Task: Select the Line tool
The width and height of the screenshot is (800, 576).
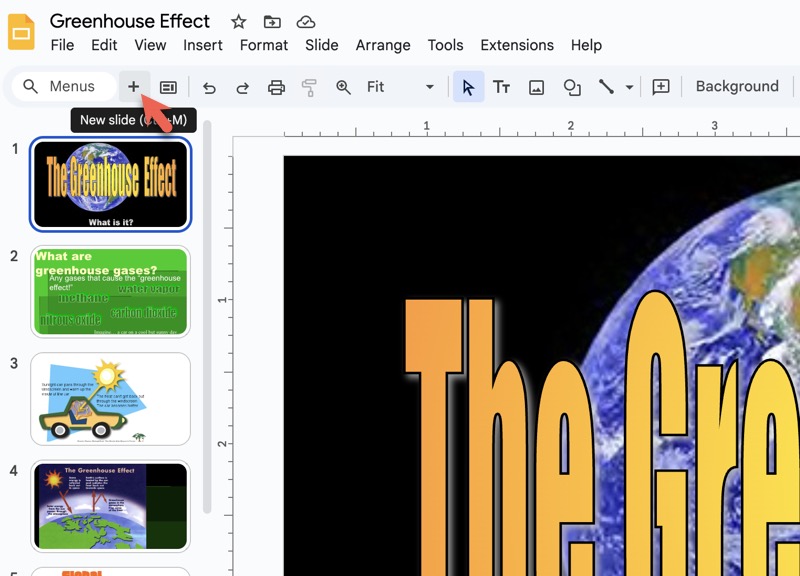Action: pos(606,87)
